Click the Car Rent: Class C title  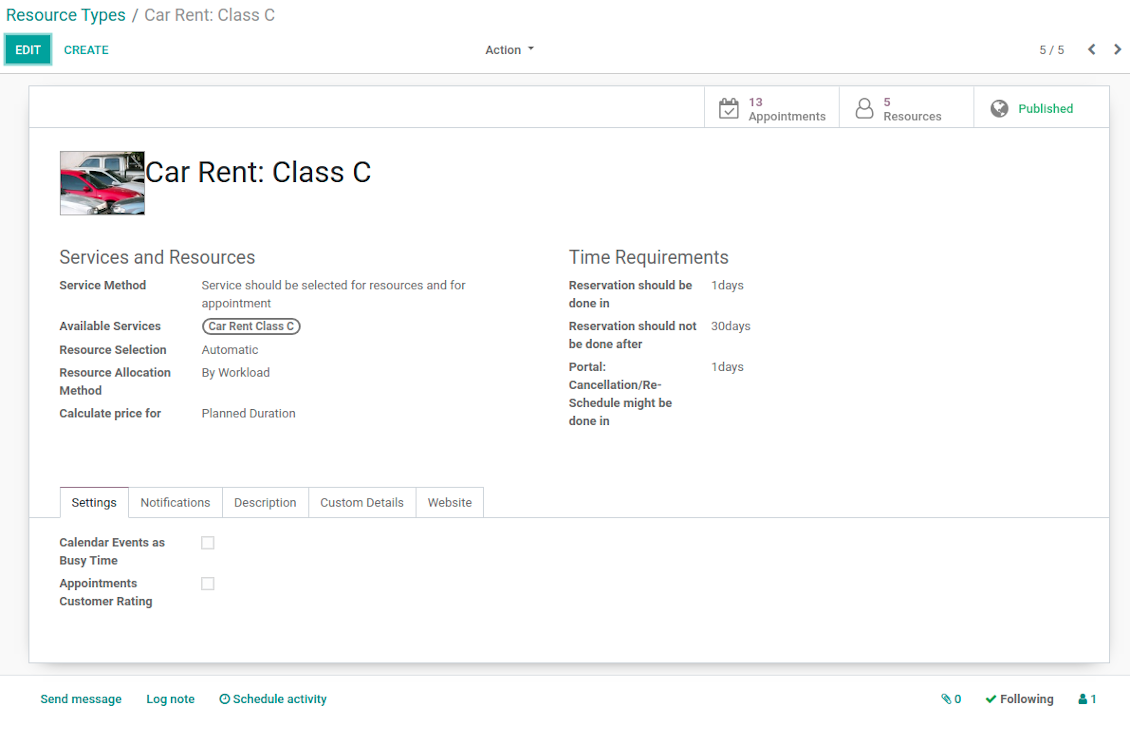coord(258,172)
